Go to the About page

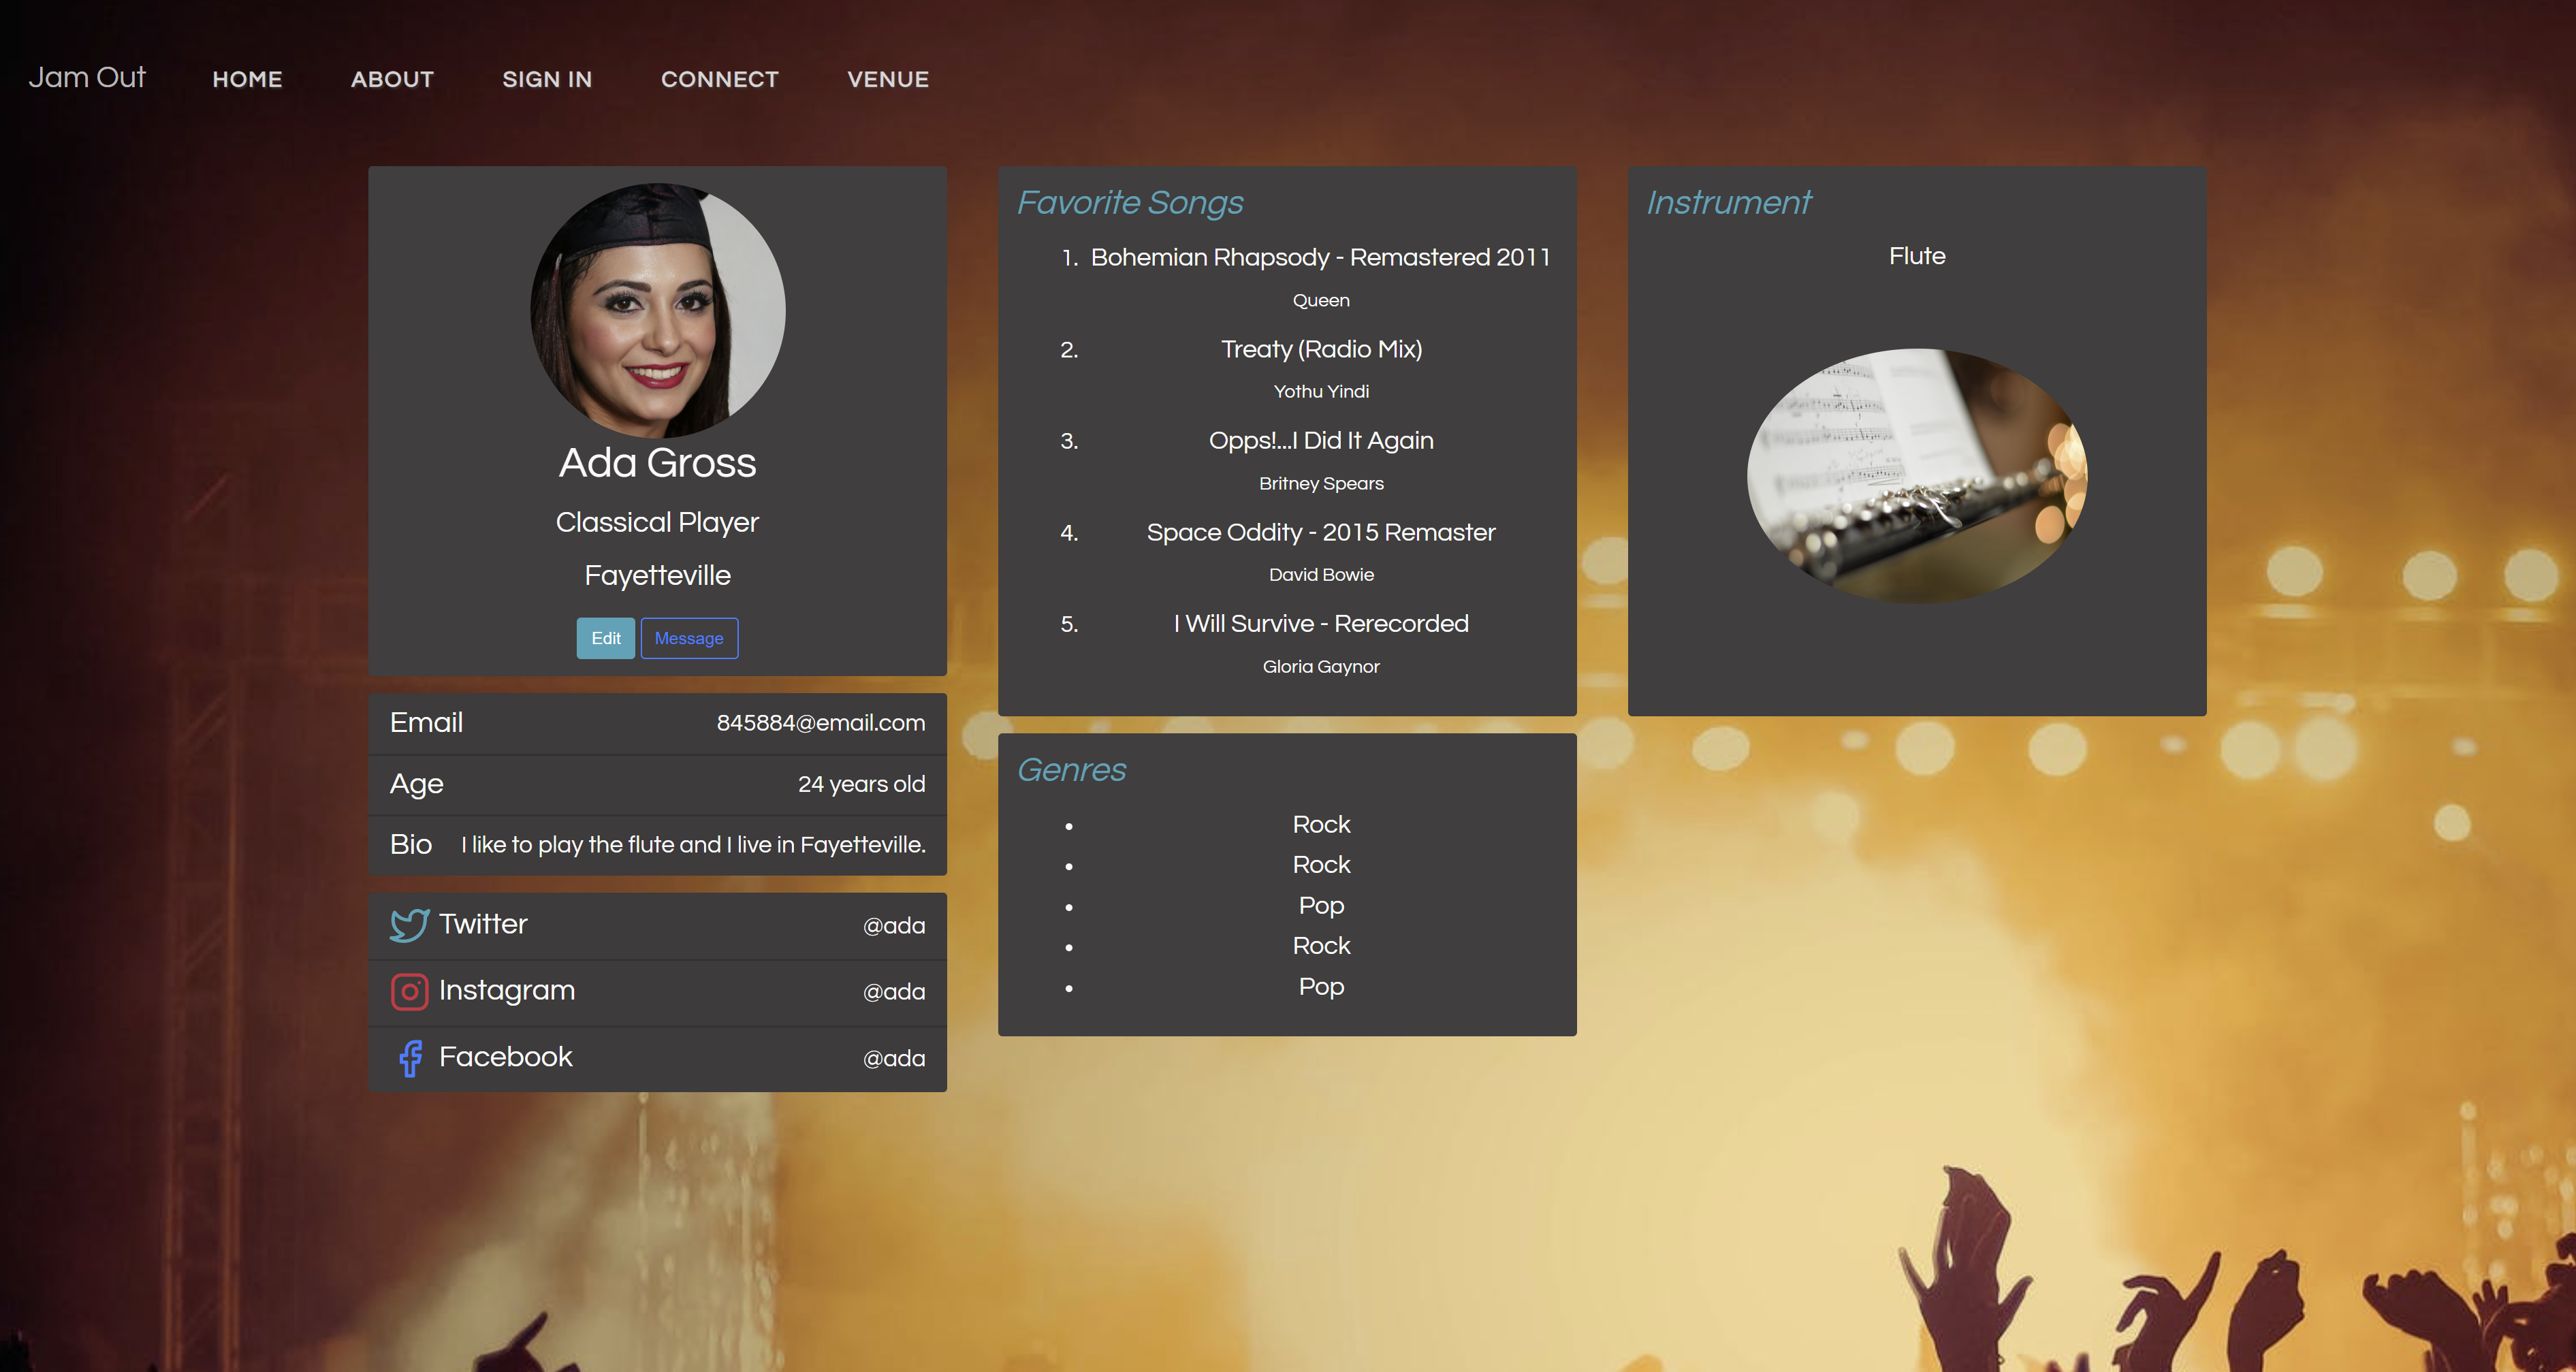click(392, 79)
